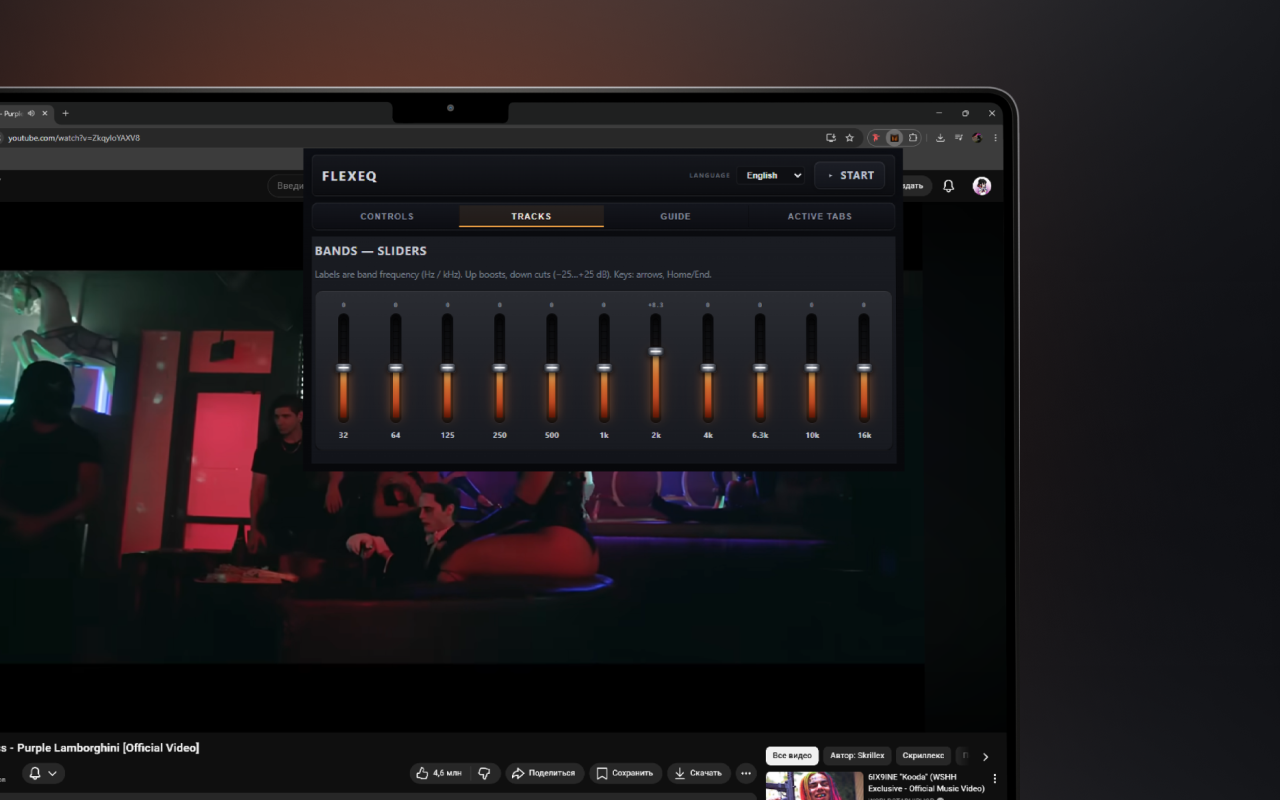Select the Скриллекс filter chip

point(923,756)
